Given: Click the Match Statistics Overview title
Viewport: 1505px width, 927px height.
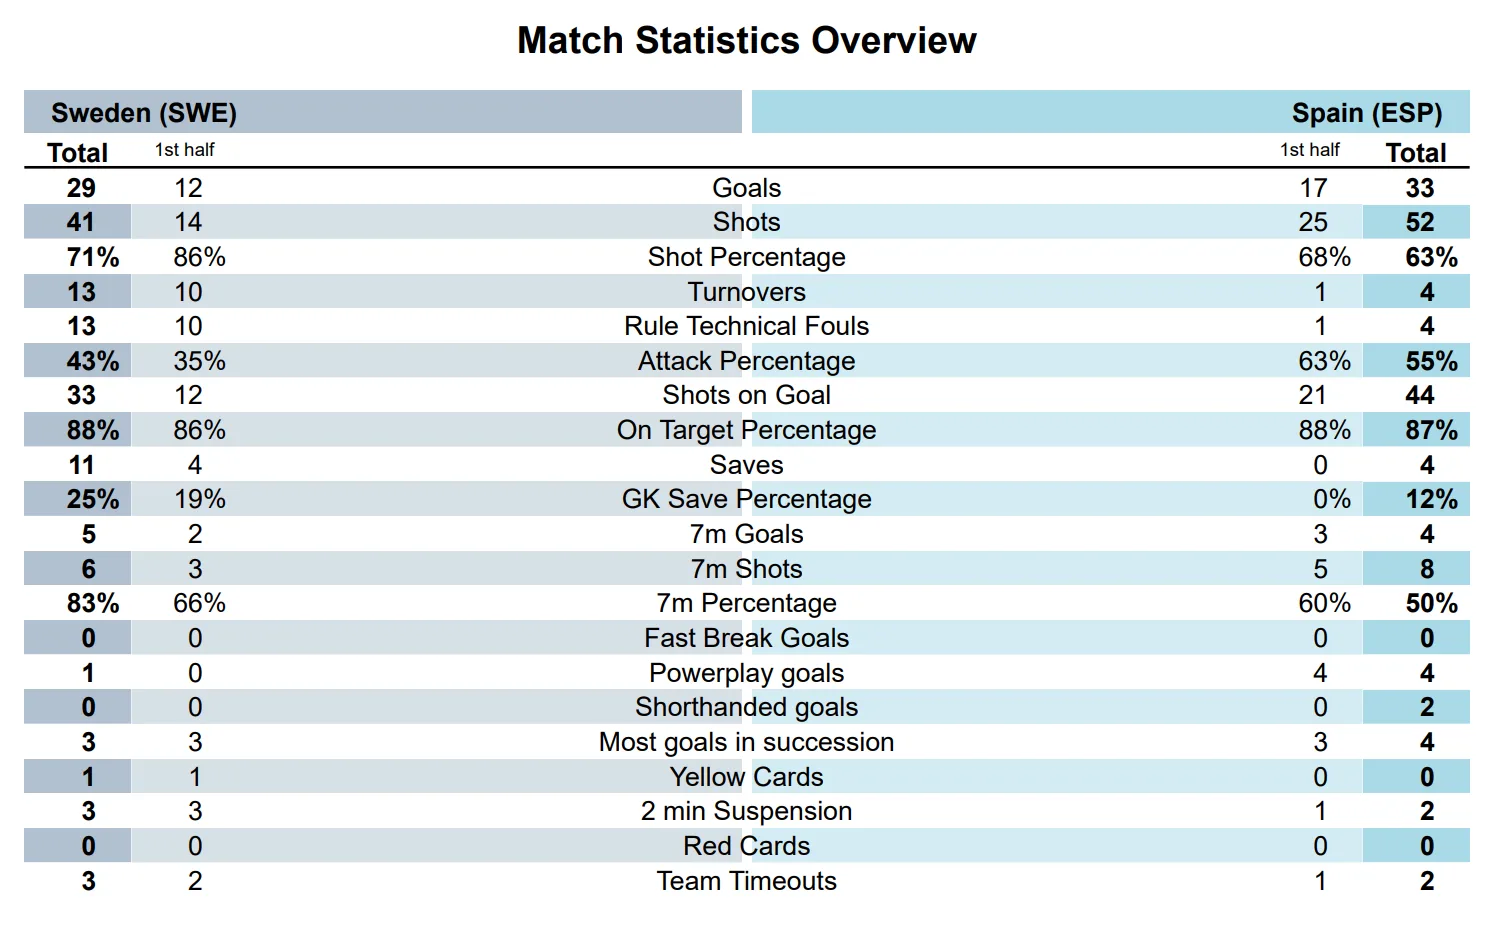Looking at the screenshot, I should pyautogui.click(x=746, y=41).
